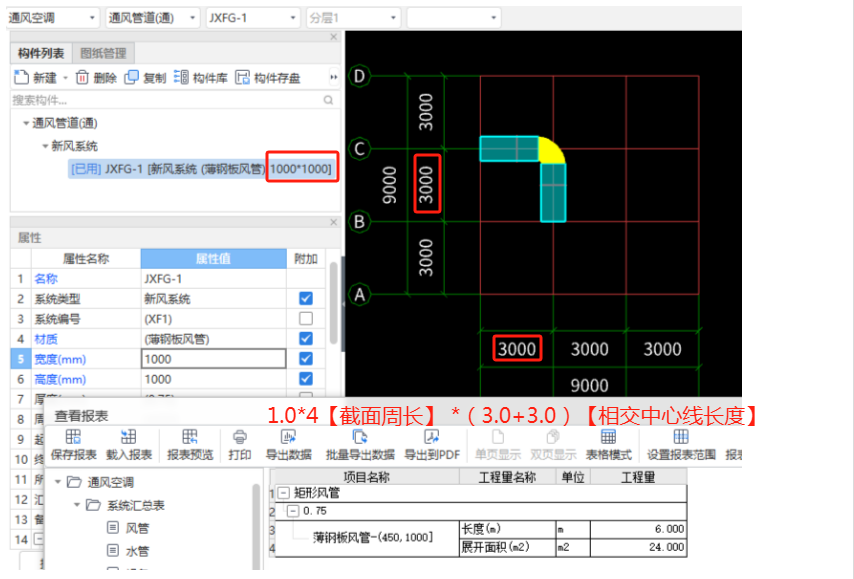Collapse 系统汇总表 in report tree
Image resolution: width=854 pixels, height=579 pixels.
[x=77, y=505]
